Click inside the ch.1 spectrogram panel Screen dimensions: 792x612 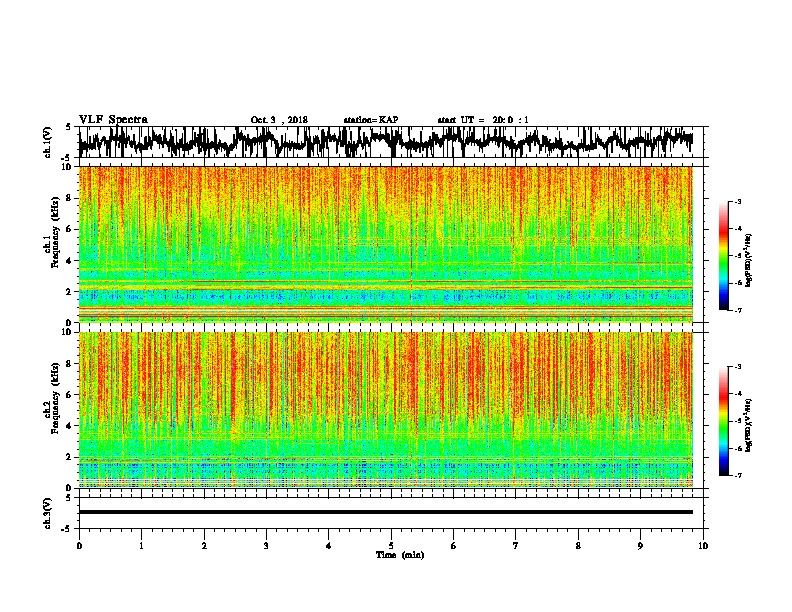[x=385, y=244]
